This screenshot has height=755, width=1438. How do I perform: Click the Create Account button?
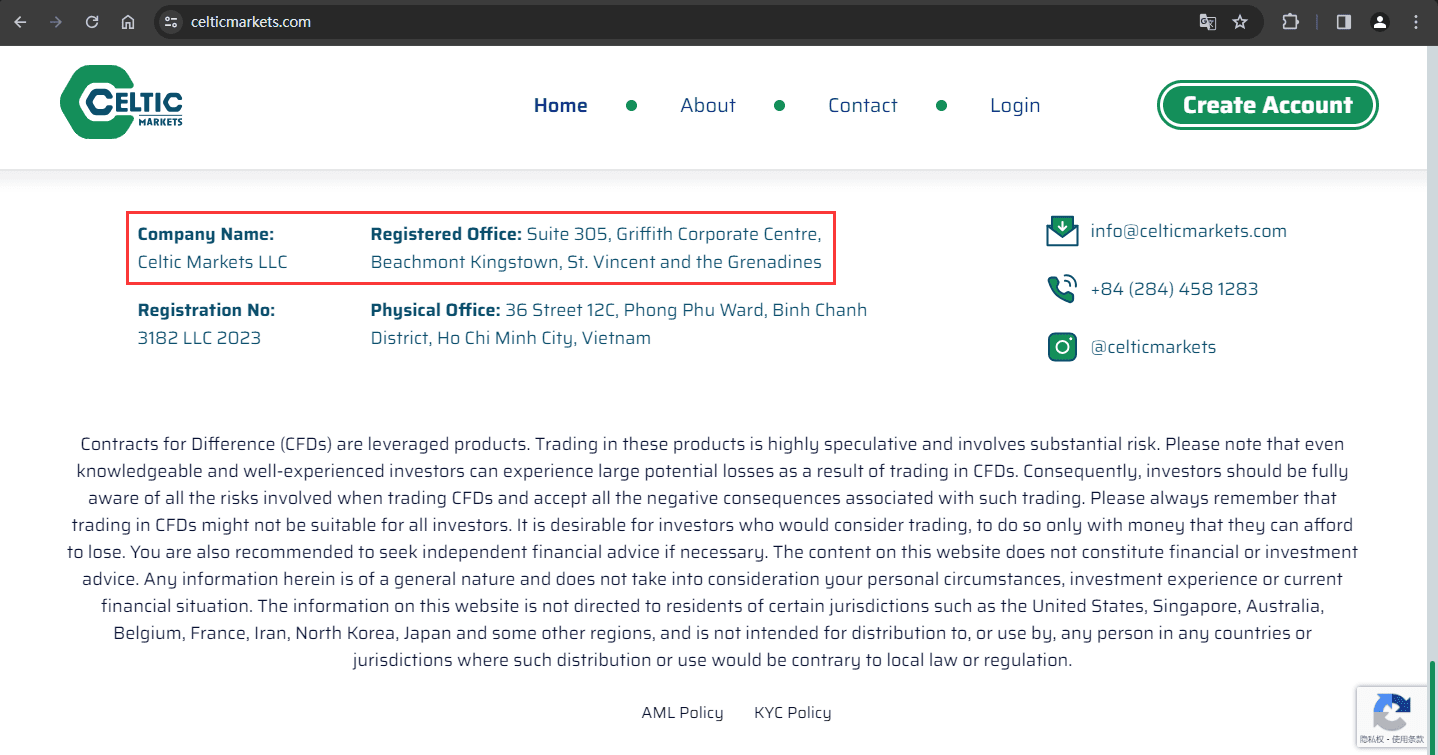click(1268, 105)
